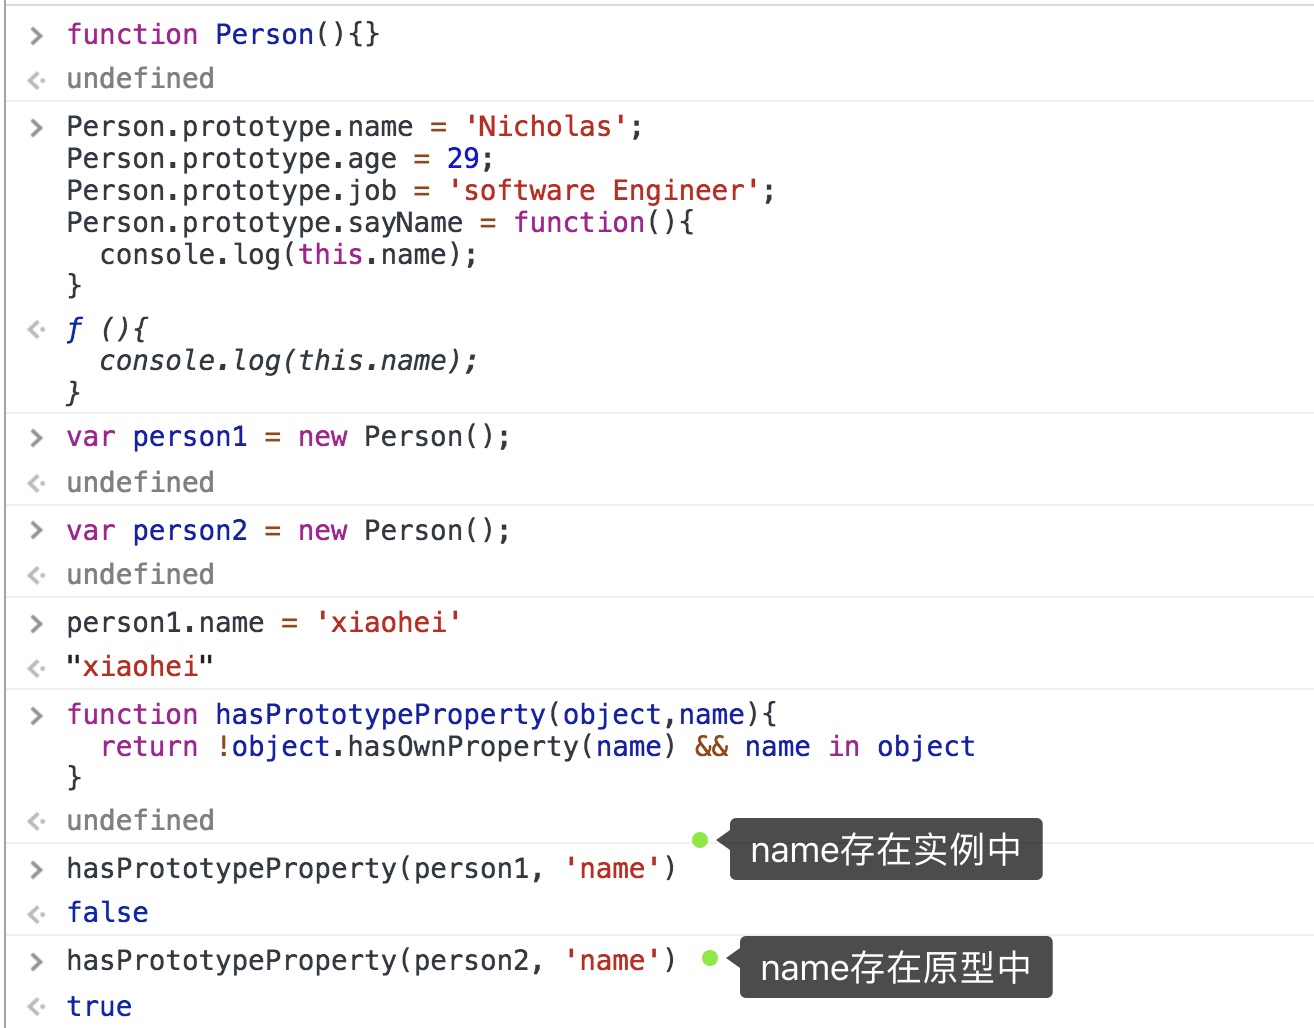Click the person1.name = 'xiaohei' input line
This screenshot has width=1314, height=1028.
pos(263,623)
